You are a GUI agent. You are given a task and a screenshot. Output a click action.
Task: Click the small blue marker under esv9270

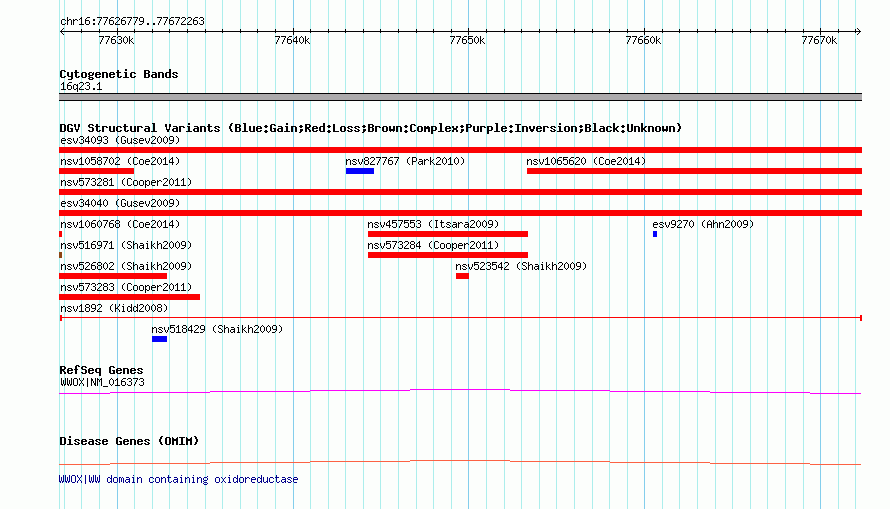[655, 234]
